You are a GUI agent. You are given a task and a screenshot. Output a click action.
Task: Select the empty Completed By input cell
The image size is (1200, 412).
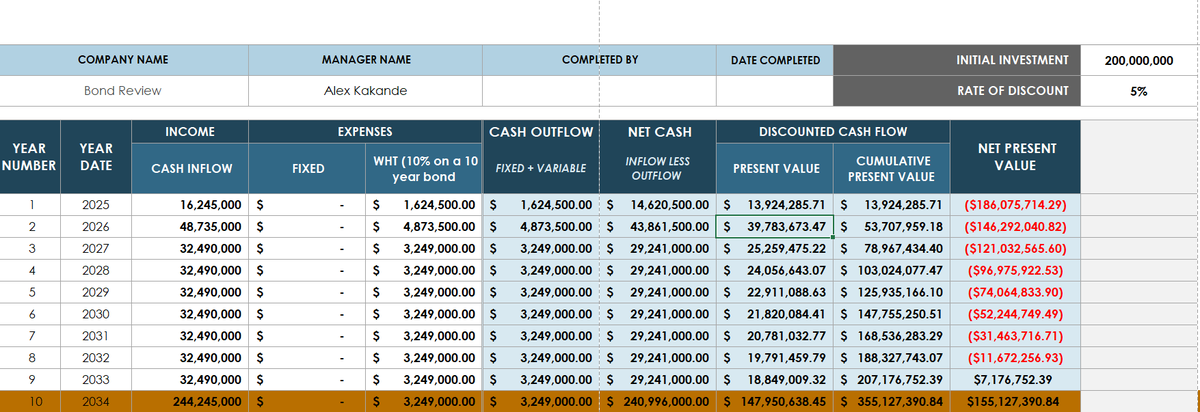click(x=599, y=90)
